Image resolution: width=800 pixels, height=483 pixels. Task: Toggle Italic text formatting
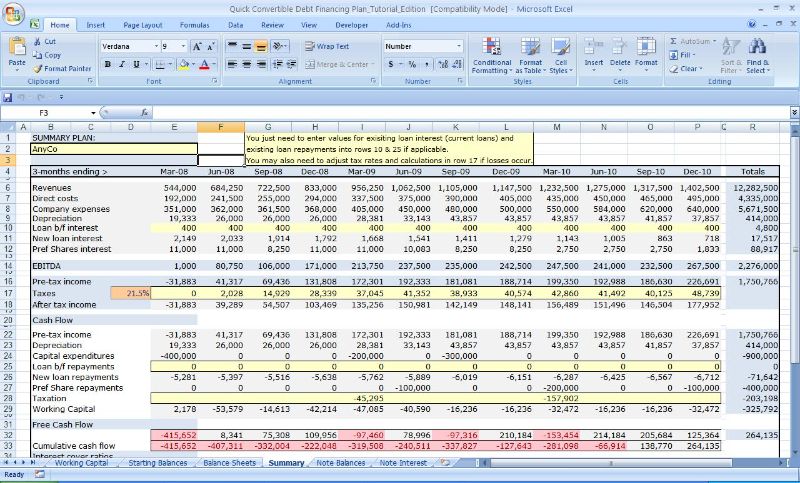click(122, 64)
